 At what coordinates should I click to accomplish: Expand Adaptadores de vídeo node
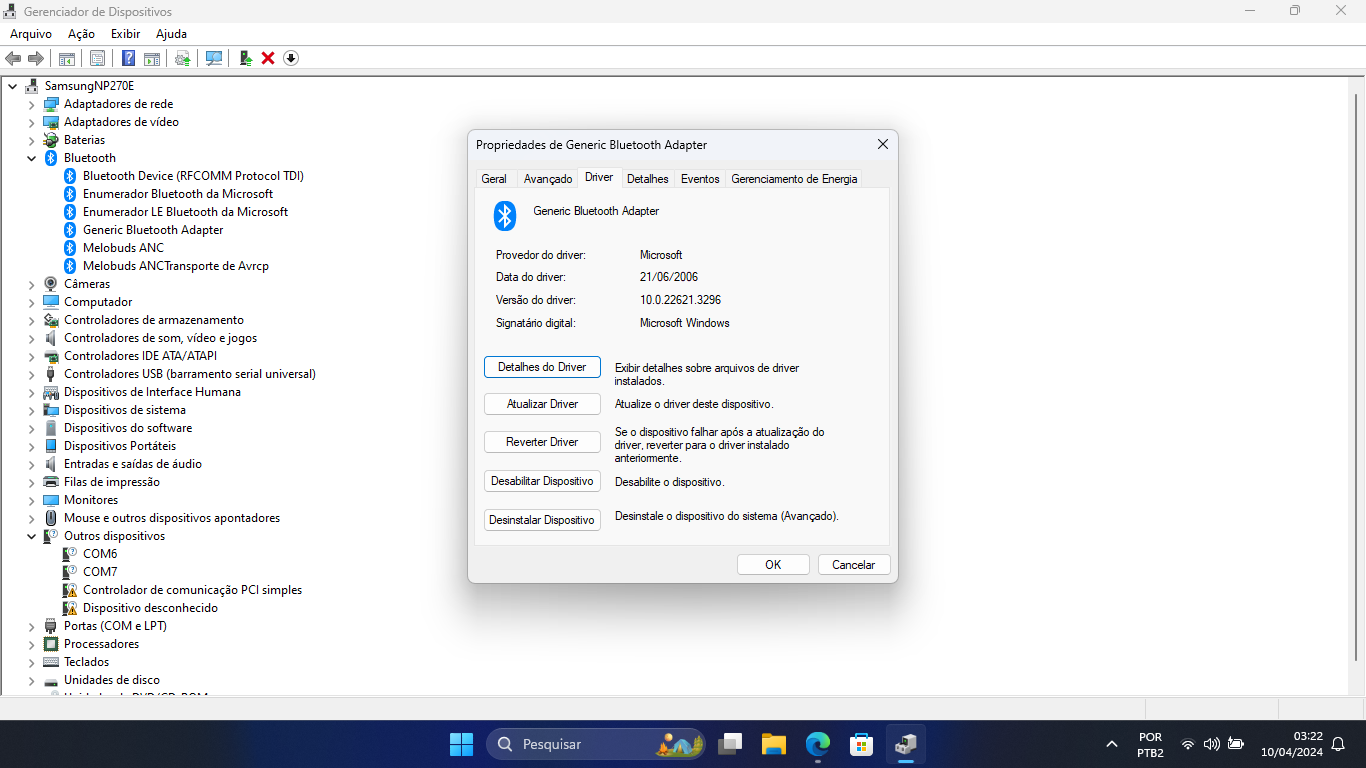click(31, 122)
